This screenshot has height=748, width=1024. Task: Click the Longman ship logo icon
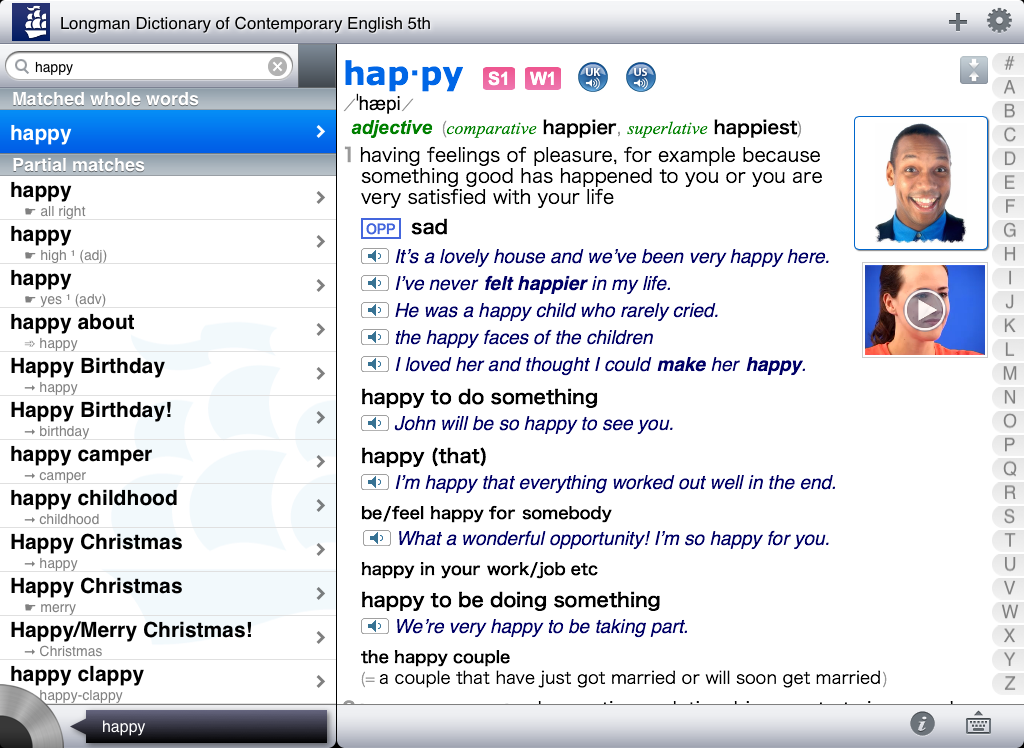pyautogui.click(x=31, y=22)
